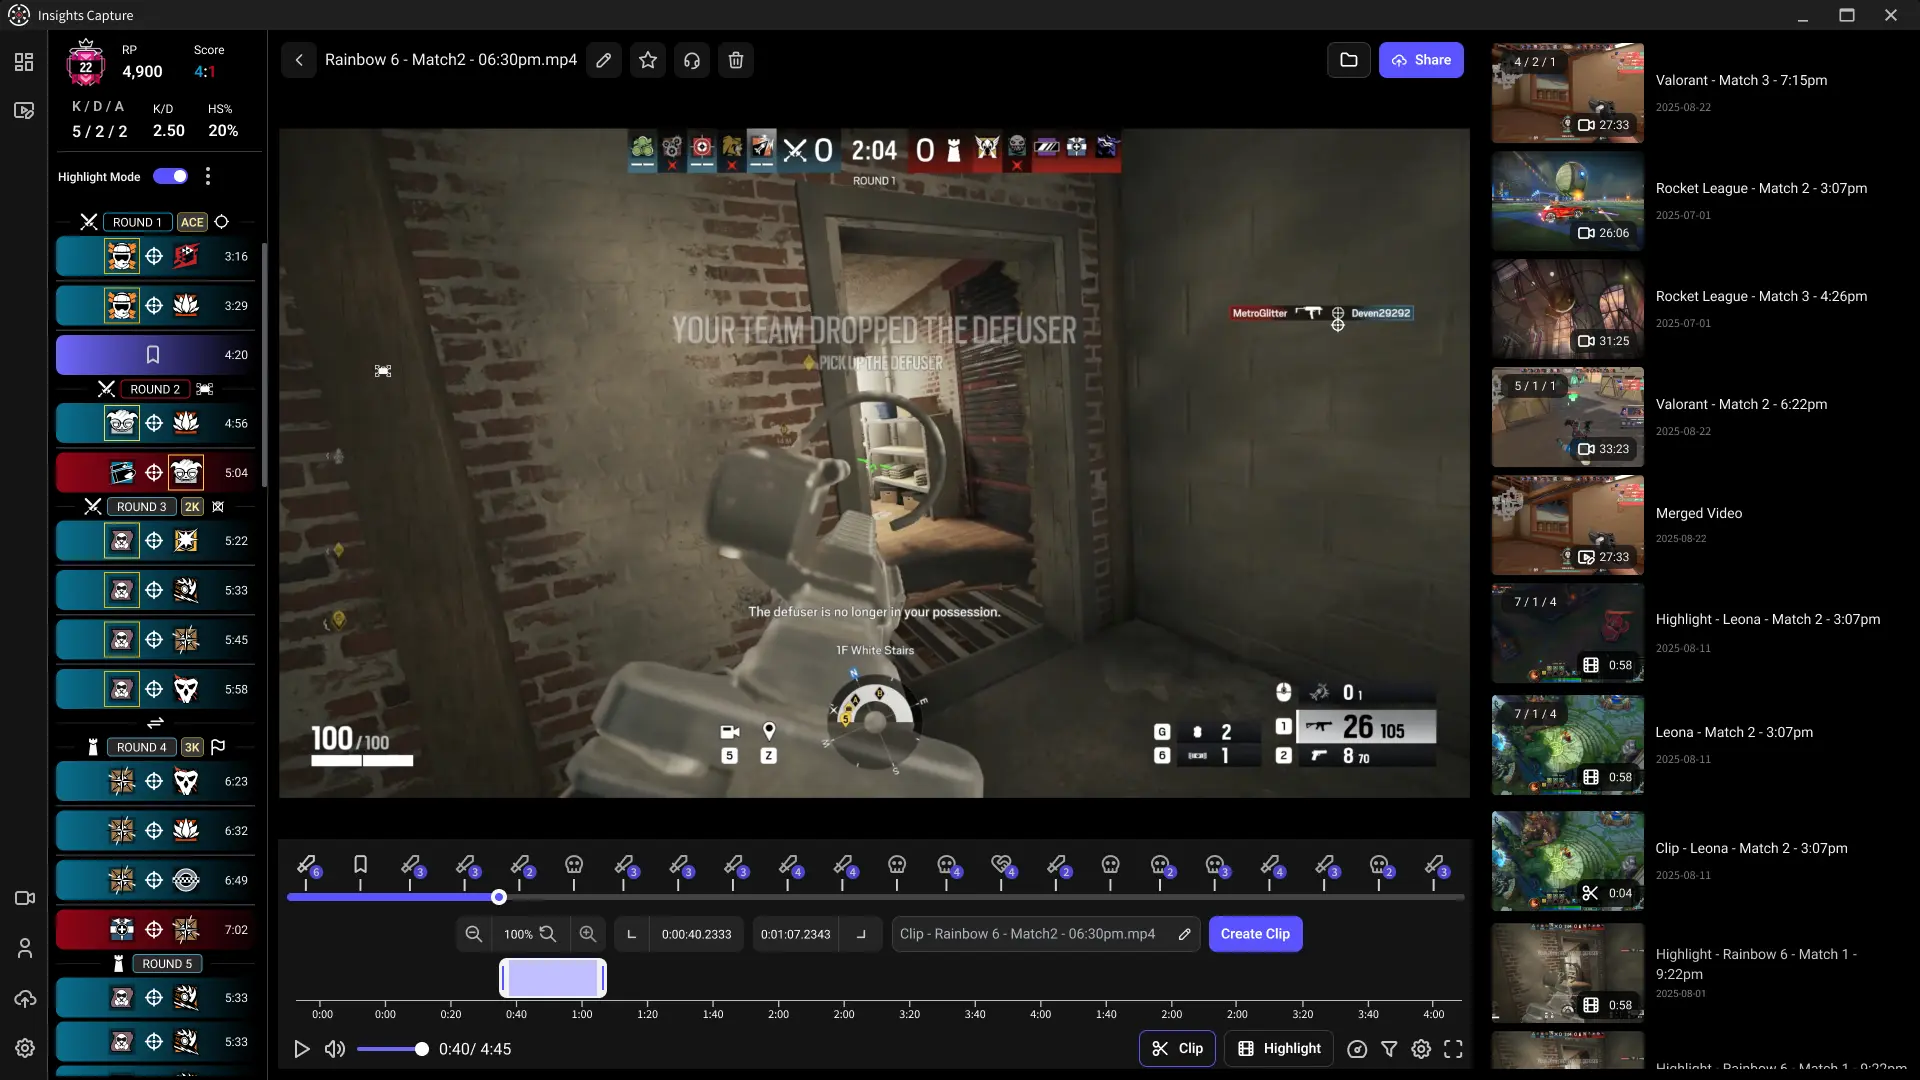This screenshot has height=1080, width=1920.
Task: Open the video library icon in the sidebar
Action: point(24,110)
